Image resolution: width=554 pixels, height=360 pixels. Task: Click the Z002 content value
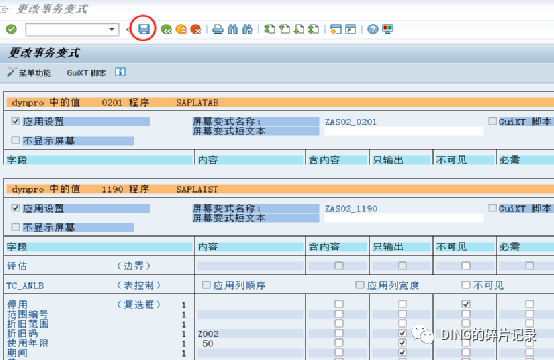(208, 334)
